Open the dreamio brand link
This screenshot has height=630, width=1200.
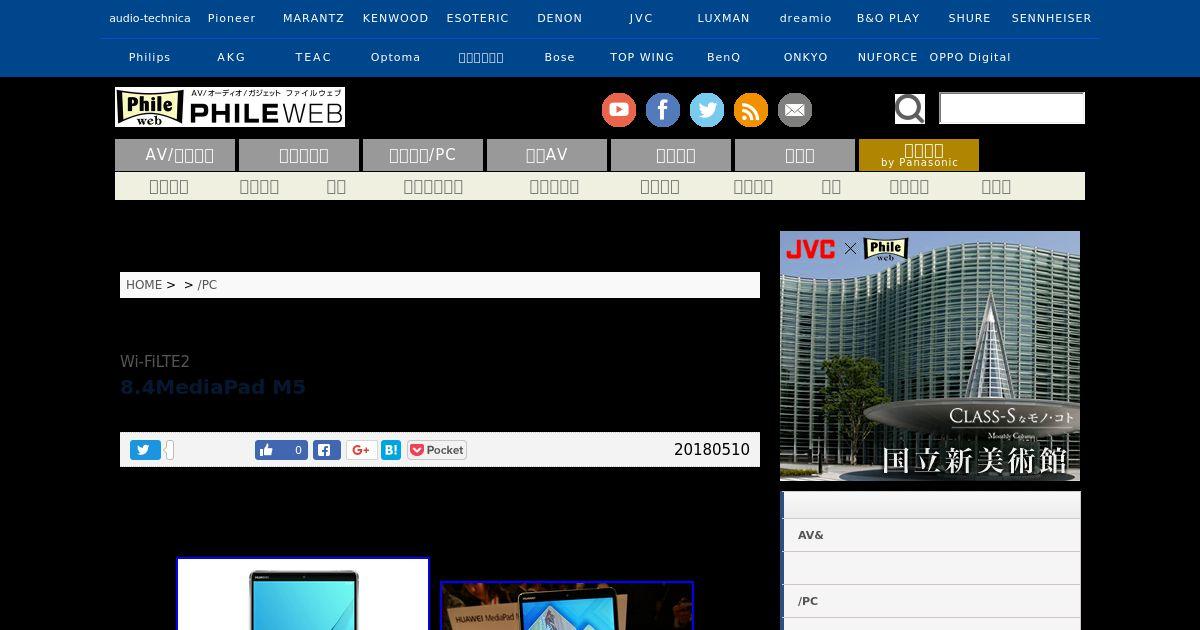coord(806,18)
